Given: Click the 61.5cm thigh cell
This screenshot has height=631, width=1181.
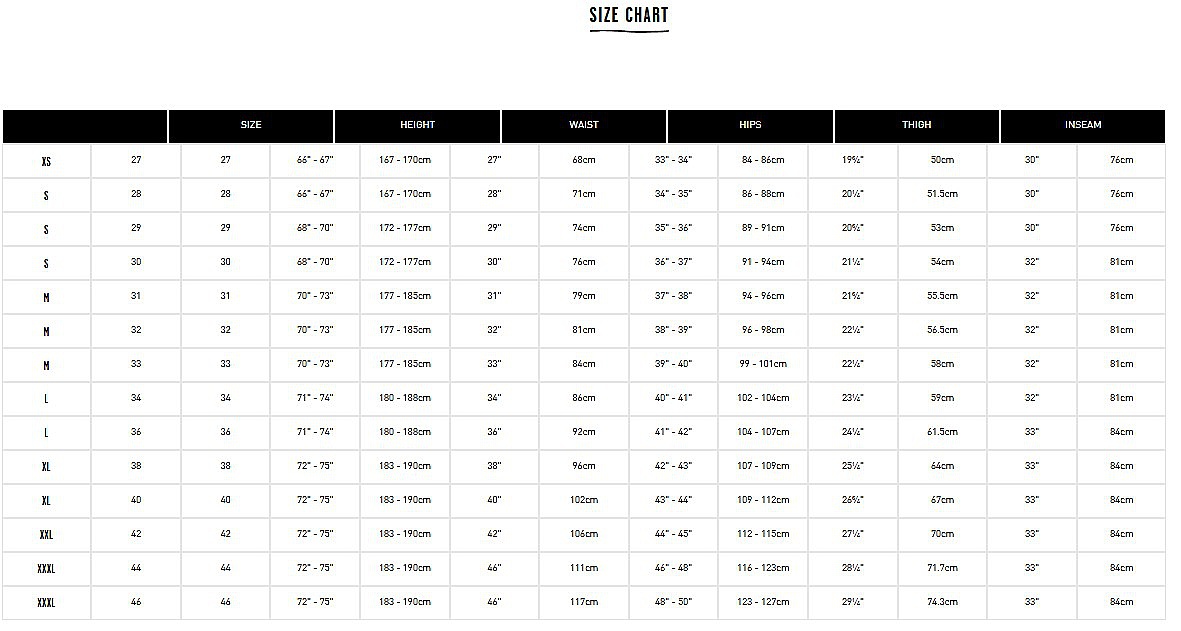Looking at the screenshot, I should point(942,432).
